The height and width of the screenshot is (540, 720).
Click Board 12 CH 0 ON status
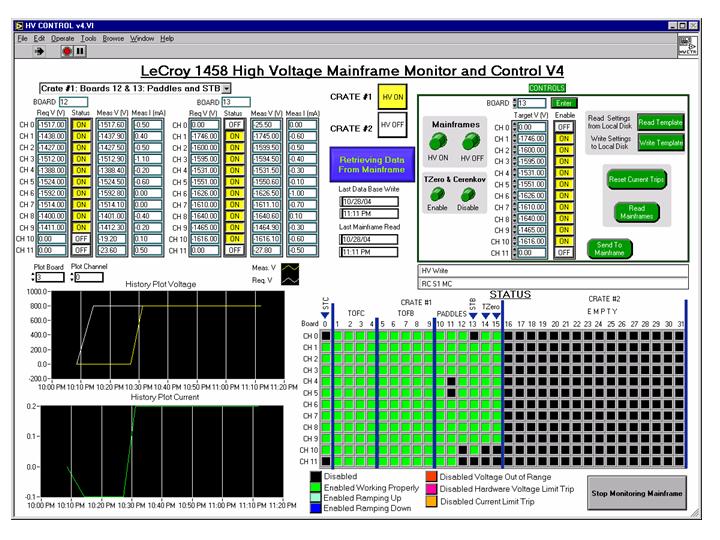point(81,125)
